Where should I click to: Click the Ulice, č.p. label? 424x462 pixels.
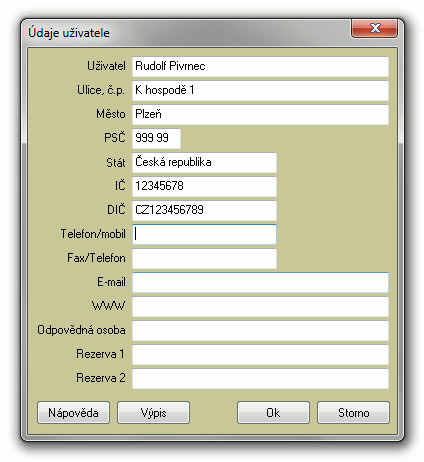click(x=101, y=90)
